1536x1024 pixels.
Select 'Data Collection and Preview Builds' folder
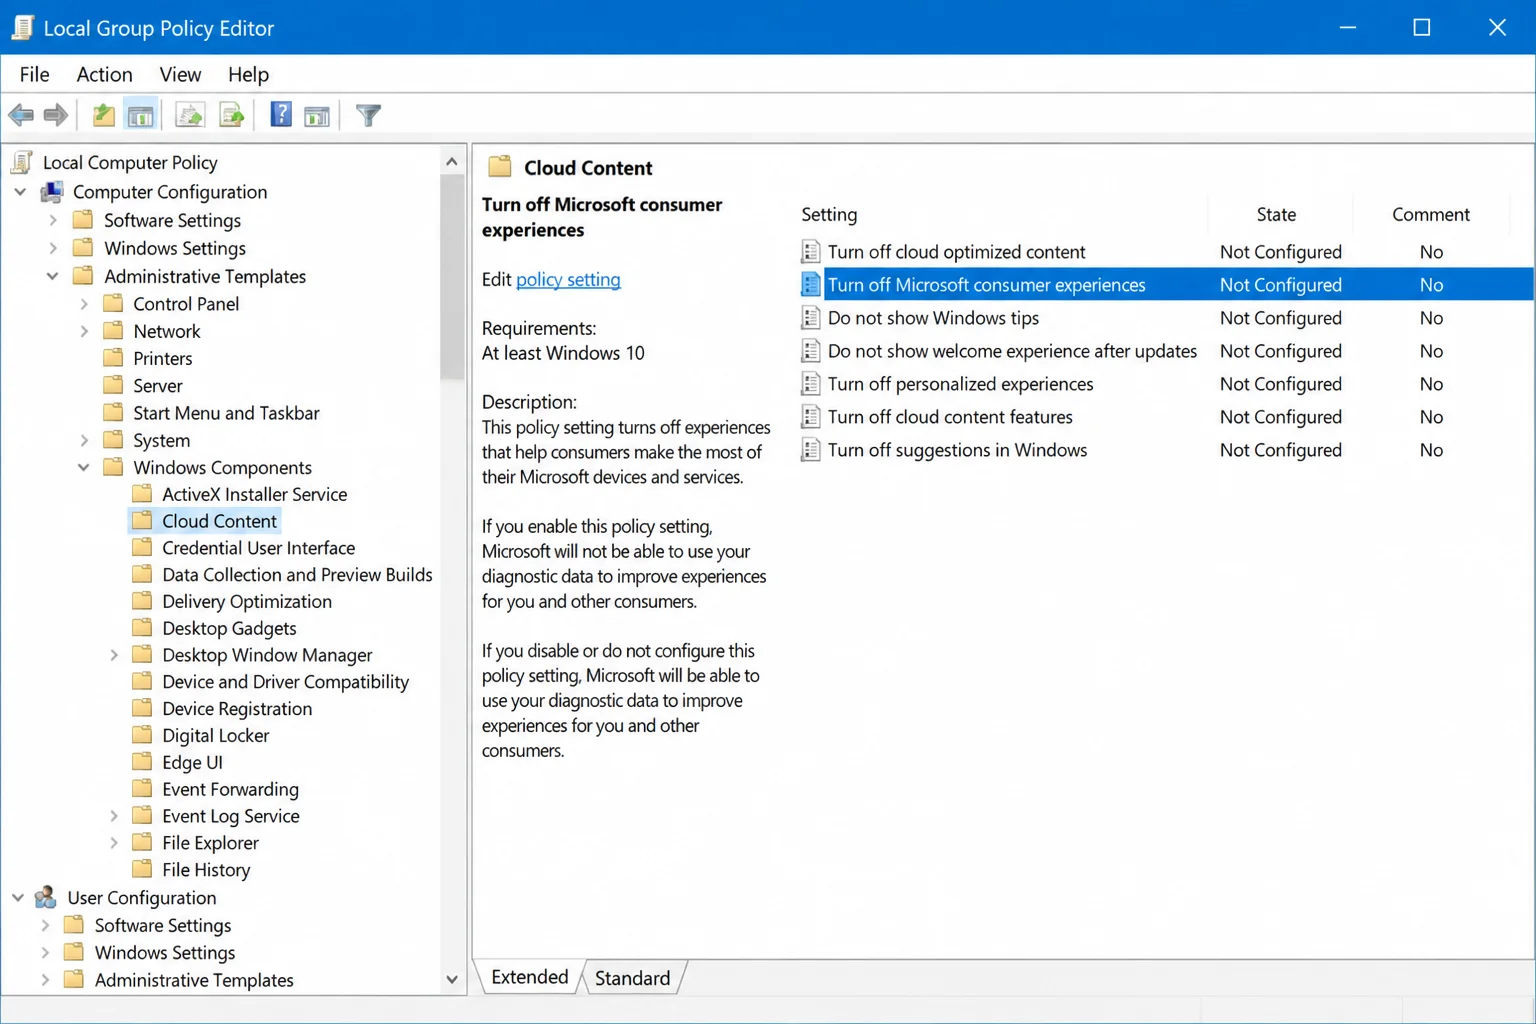point(297,574)
